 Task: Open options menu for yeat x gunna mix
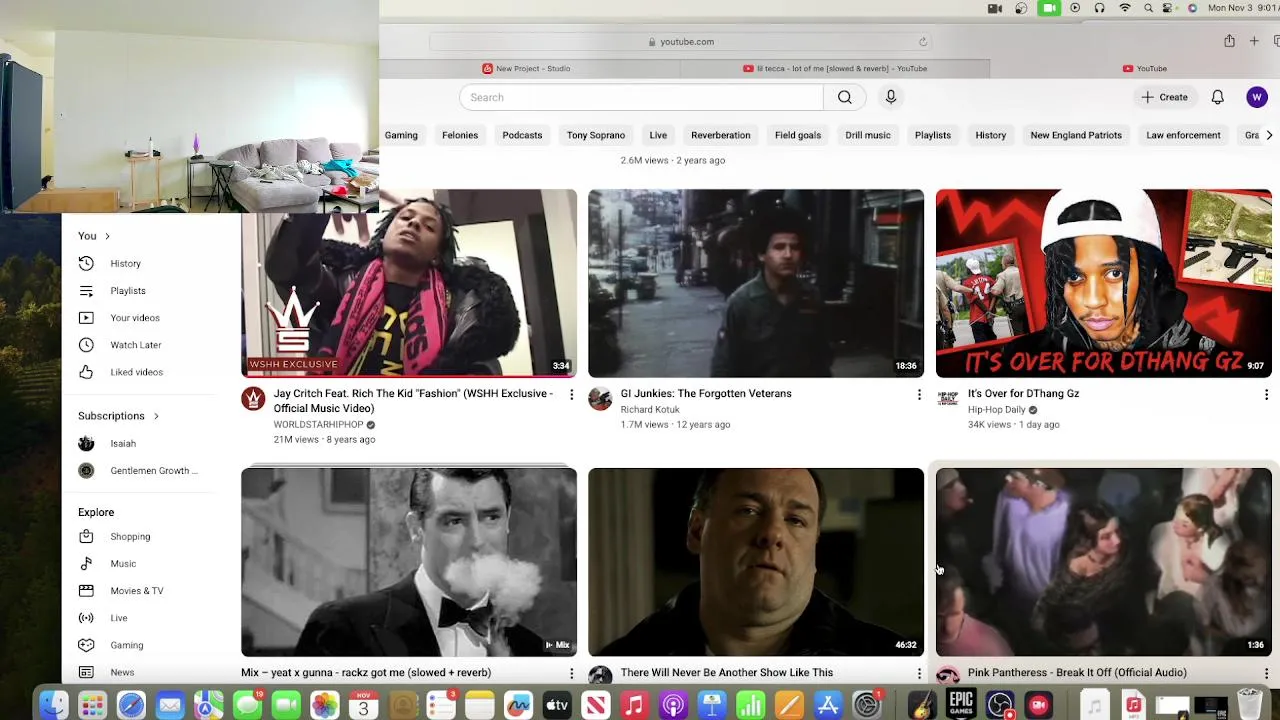571,674
